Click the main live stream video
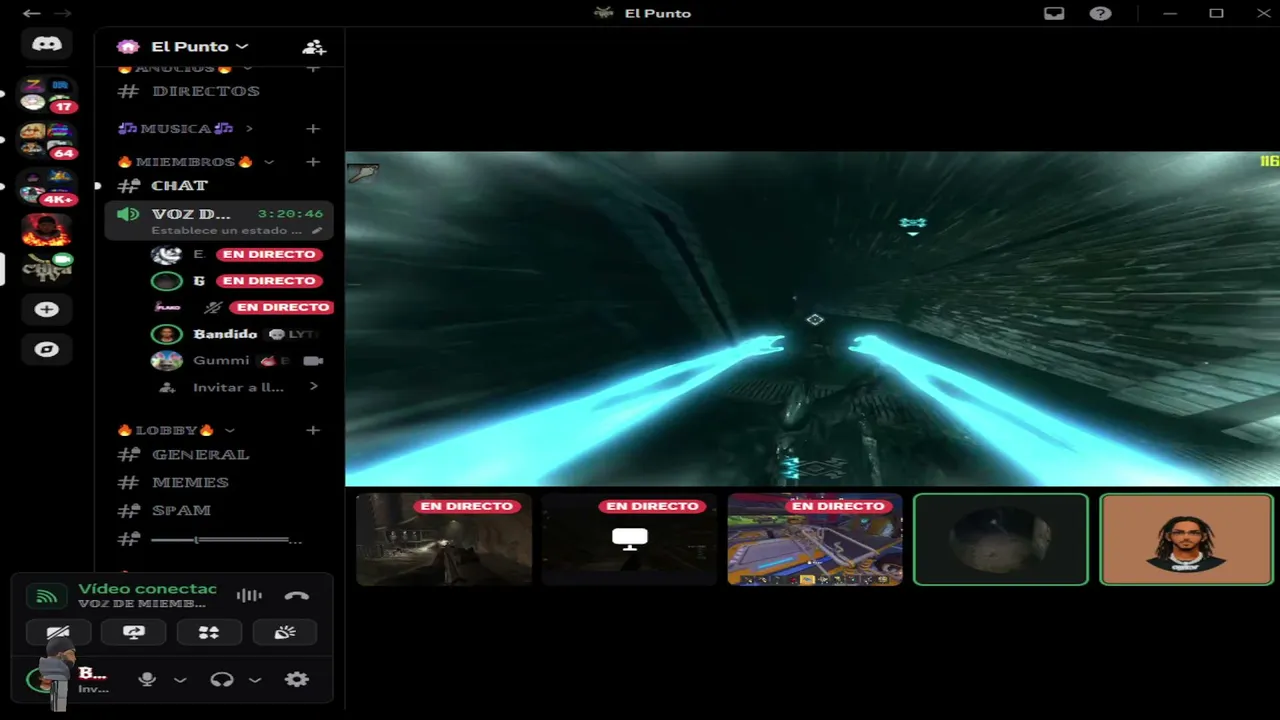The image size is (1280, 720). [812, 319]
